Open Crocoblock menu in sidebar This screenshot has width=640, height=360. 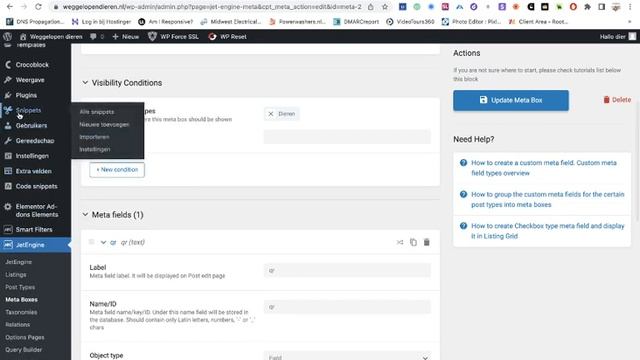[x=32, y=64]
